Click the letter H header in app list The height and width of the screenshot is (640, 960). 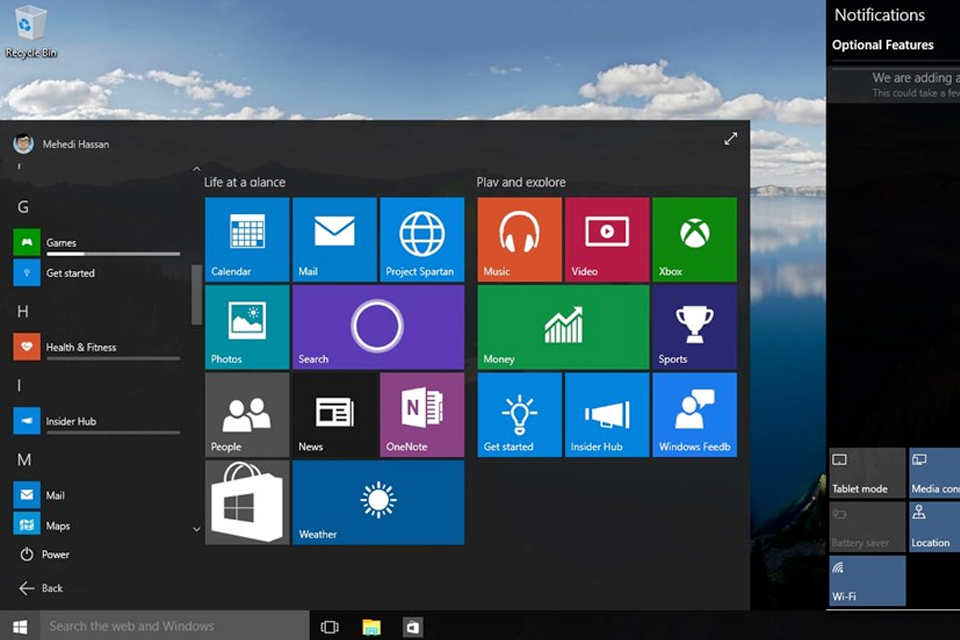23,312
